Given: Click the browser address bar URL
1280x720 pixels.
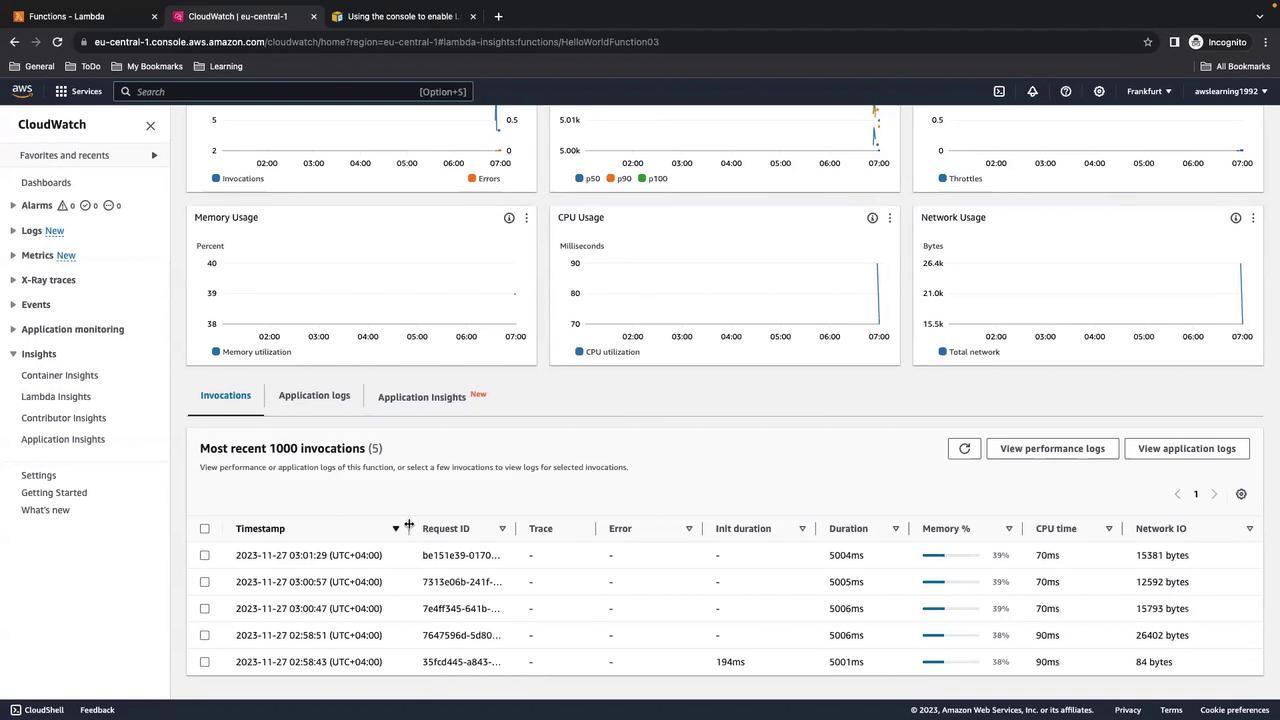Looking at the screenshot, I should pos(376,42).
